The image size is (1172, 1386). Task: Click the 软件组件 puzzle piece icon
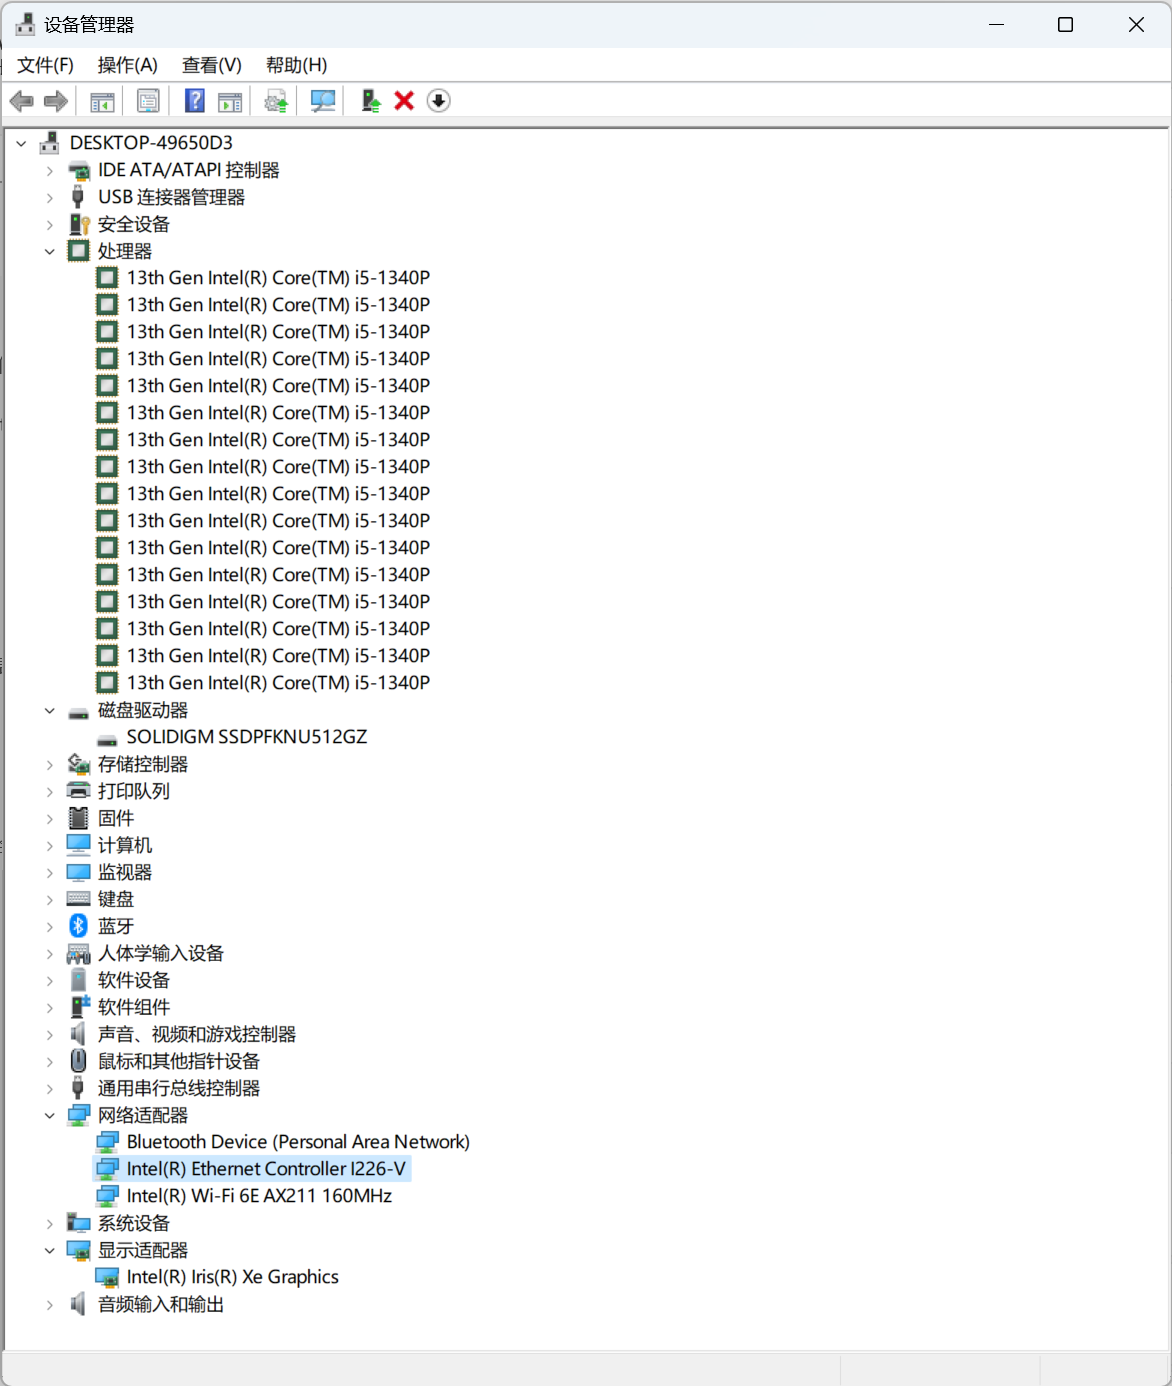(x=79, y=1007)
